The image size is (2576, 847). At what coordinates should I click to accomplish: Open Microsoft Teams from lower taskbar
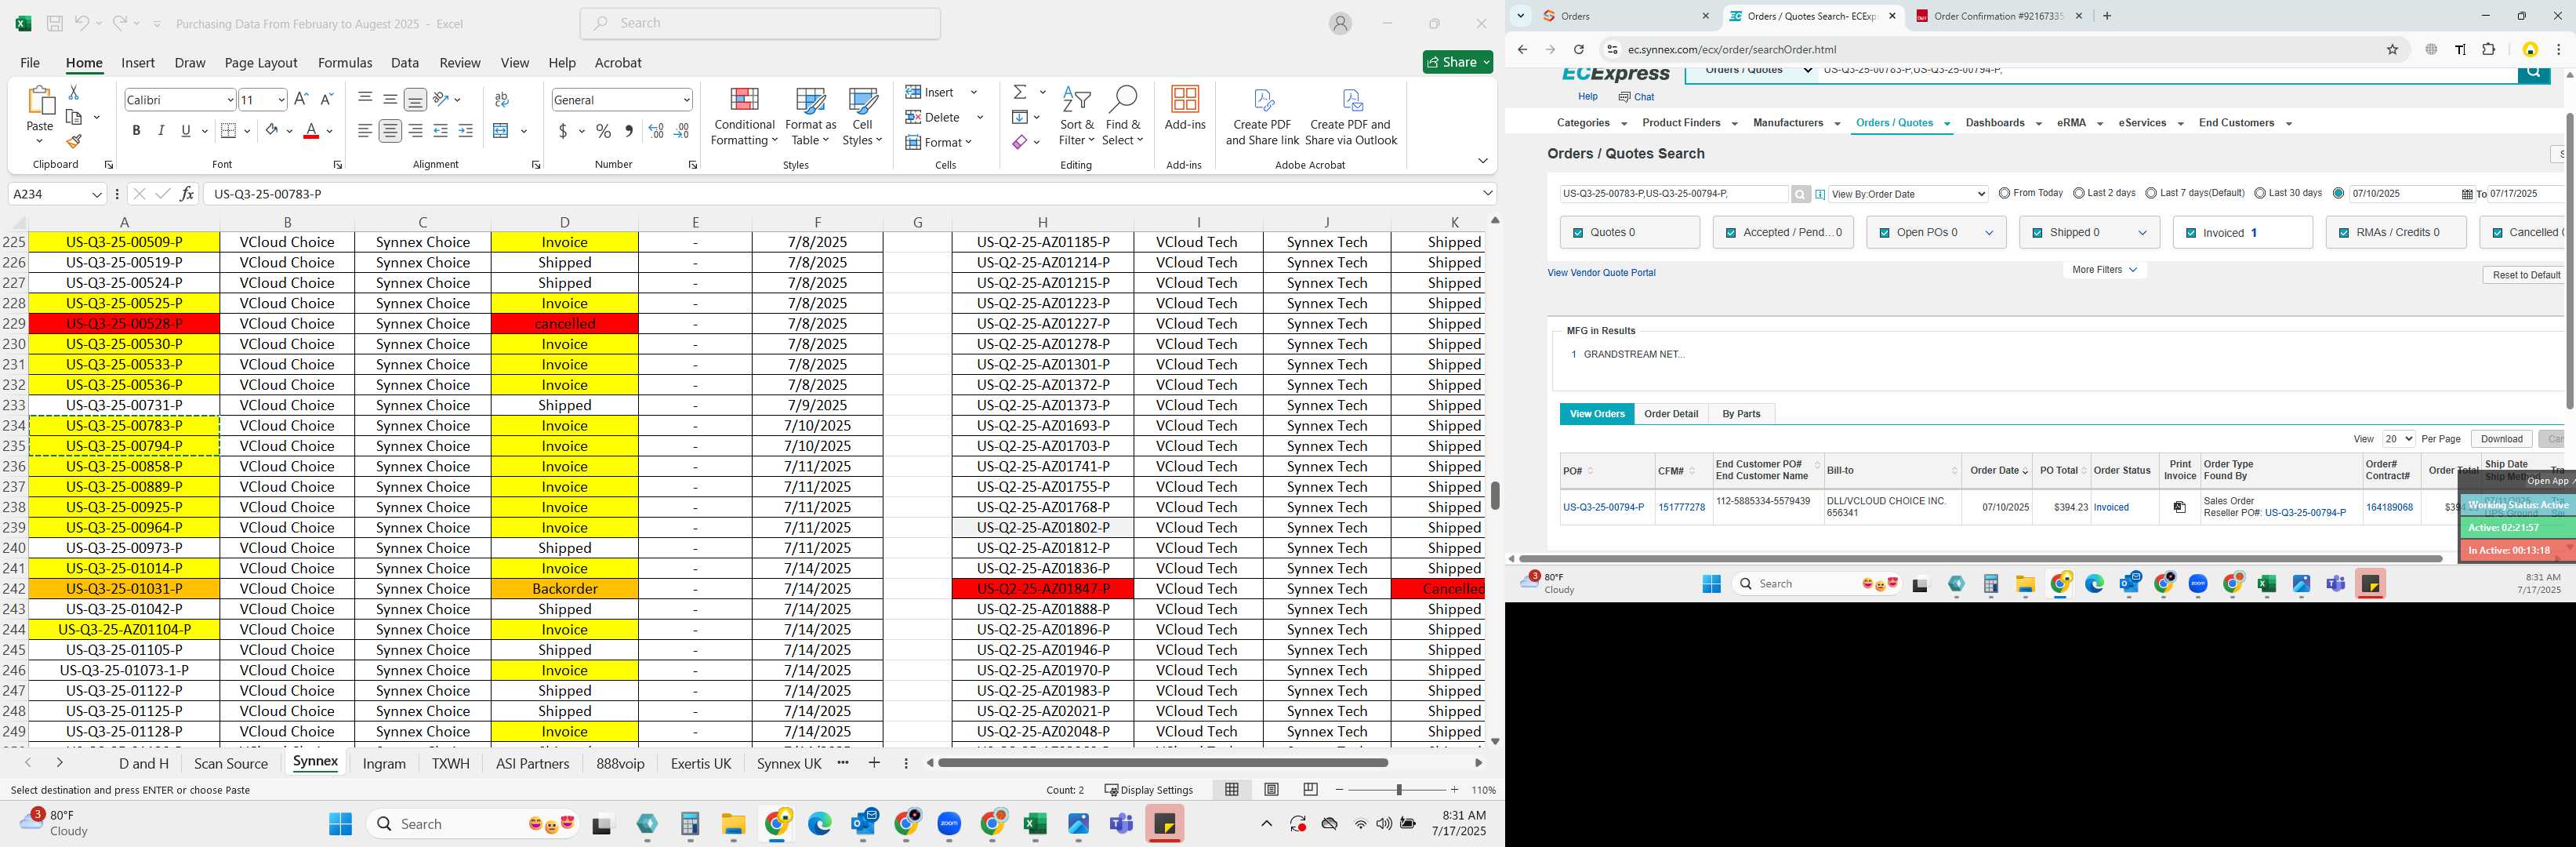point(1121,823)
